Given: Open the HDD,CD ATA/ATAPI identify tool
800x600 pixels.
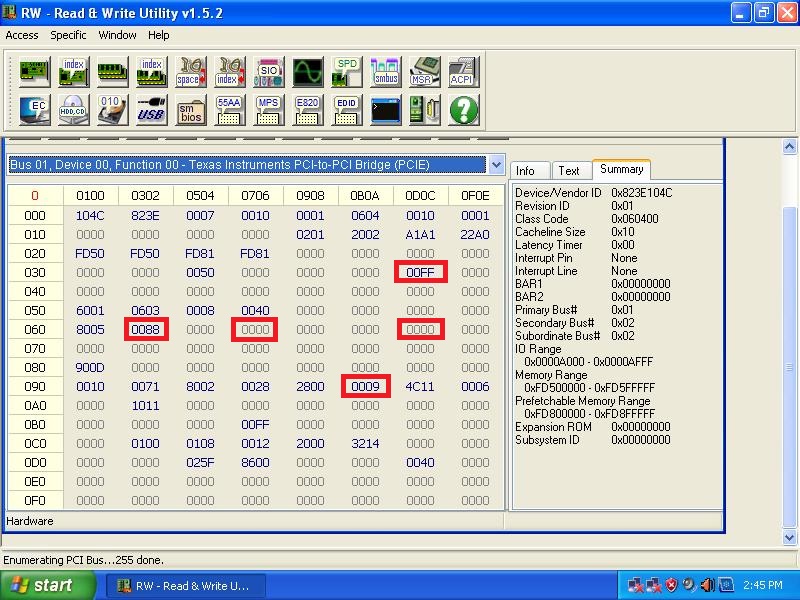Looking at the screenshot, I should pos(73,110).
